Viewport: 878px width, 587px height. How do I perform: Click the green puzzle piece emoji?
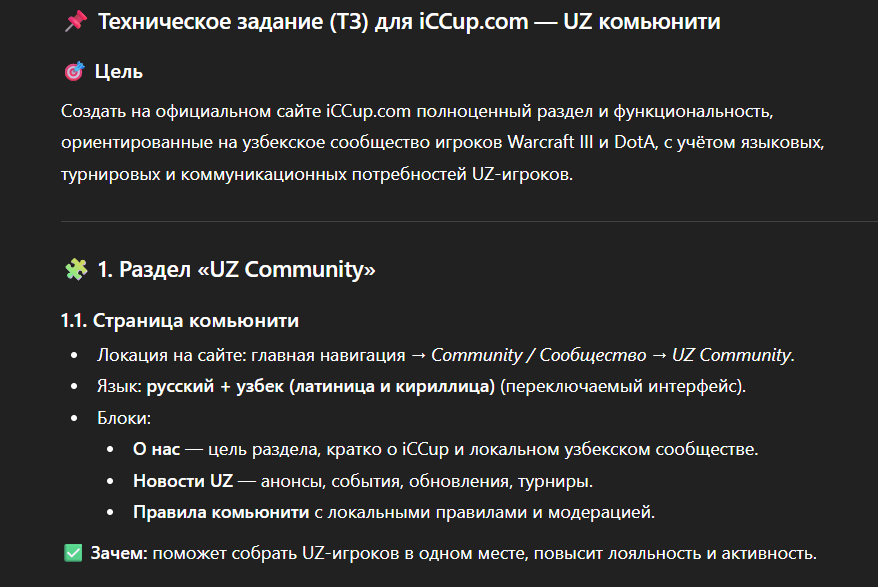click(74, 269)
